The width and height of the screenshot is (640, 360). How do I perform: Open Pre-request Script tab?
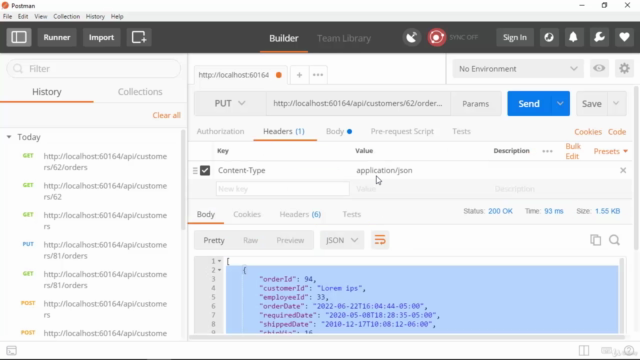[402, 131]
